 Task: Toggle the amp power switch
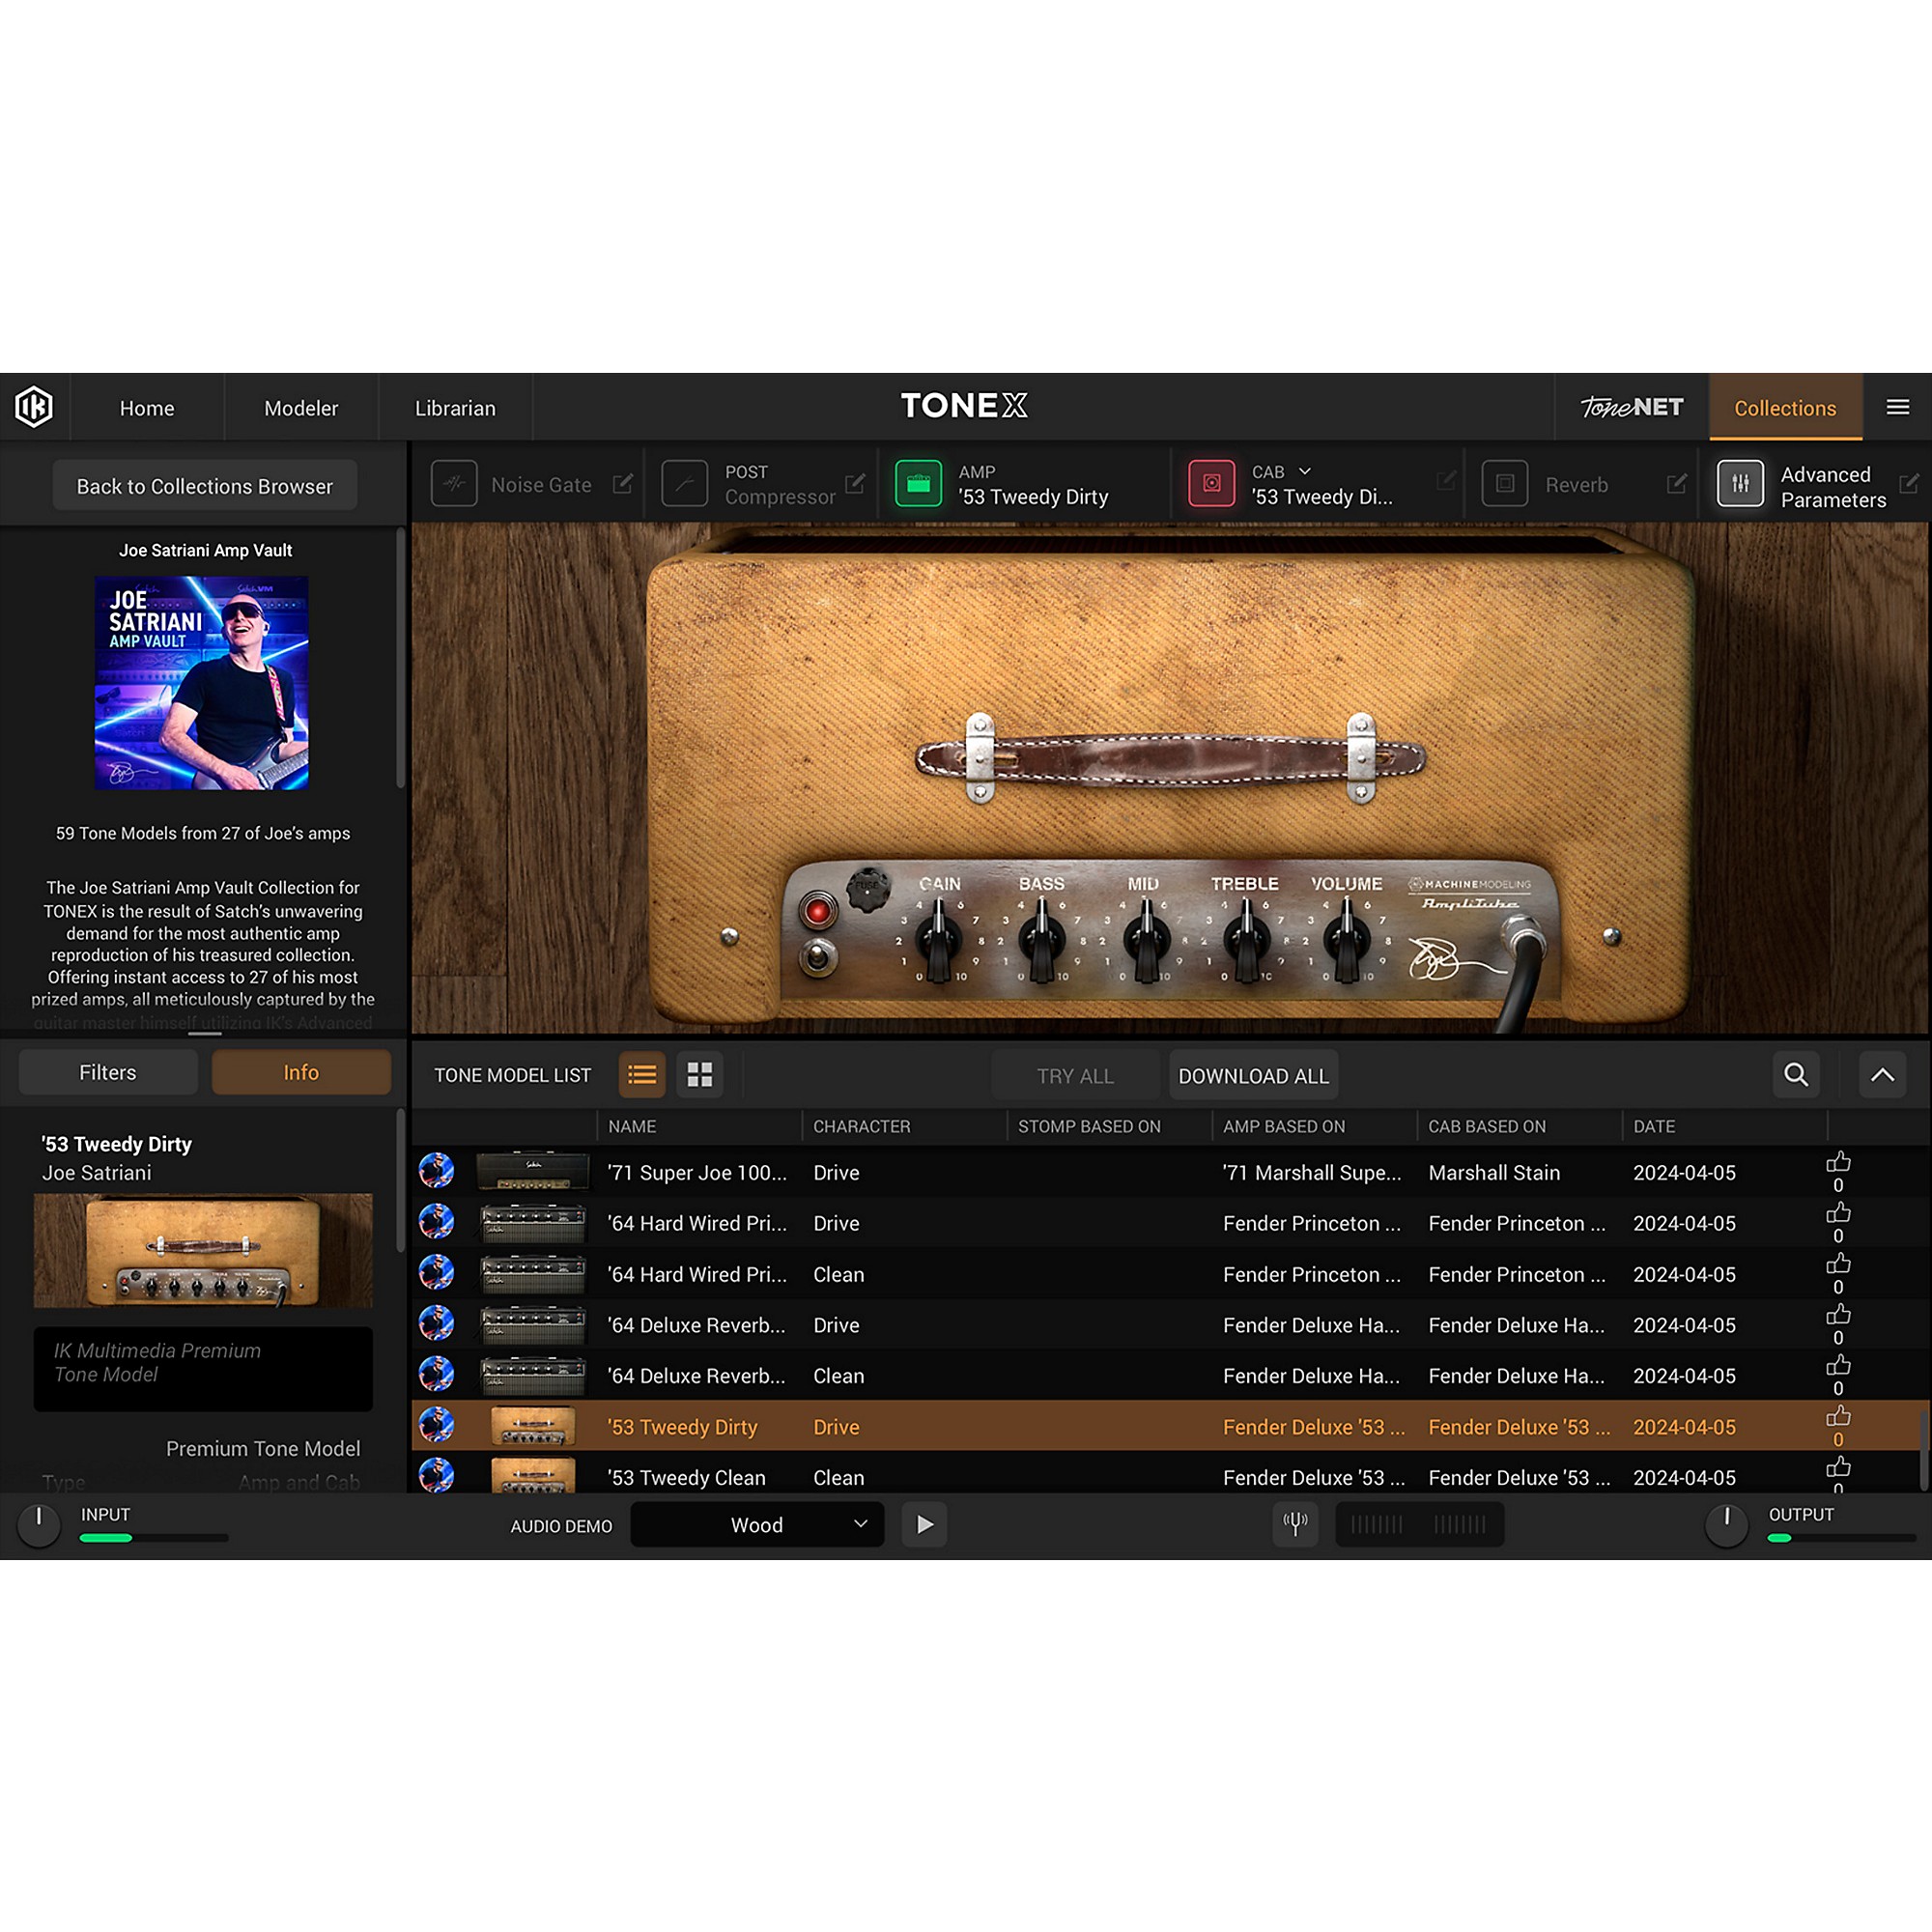[818, 956]
